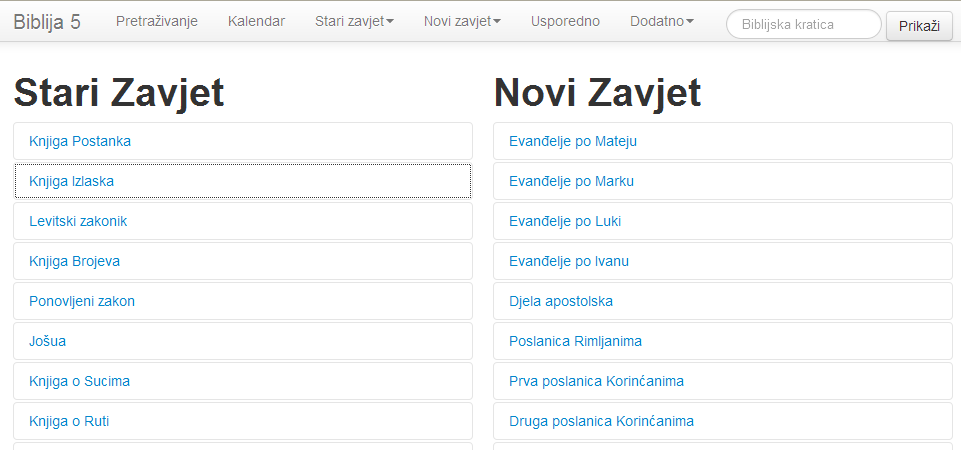Click the Biblija 5 brand link
961x450 pixels.
coord(47,22)
